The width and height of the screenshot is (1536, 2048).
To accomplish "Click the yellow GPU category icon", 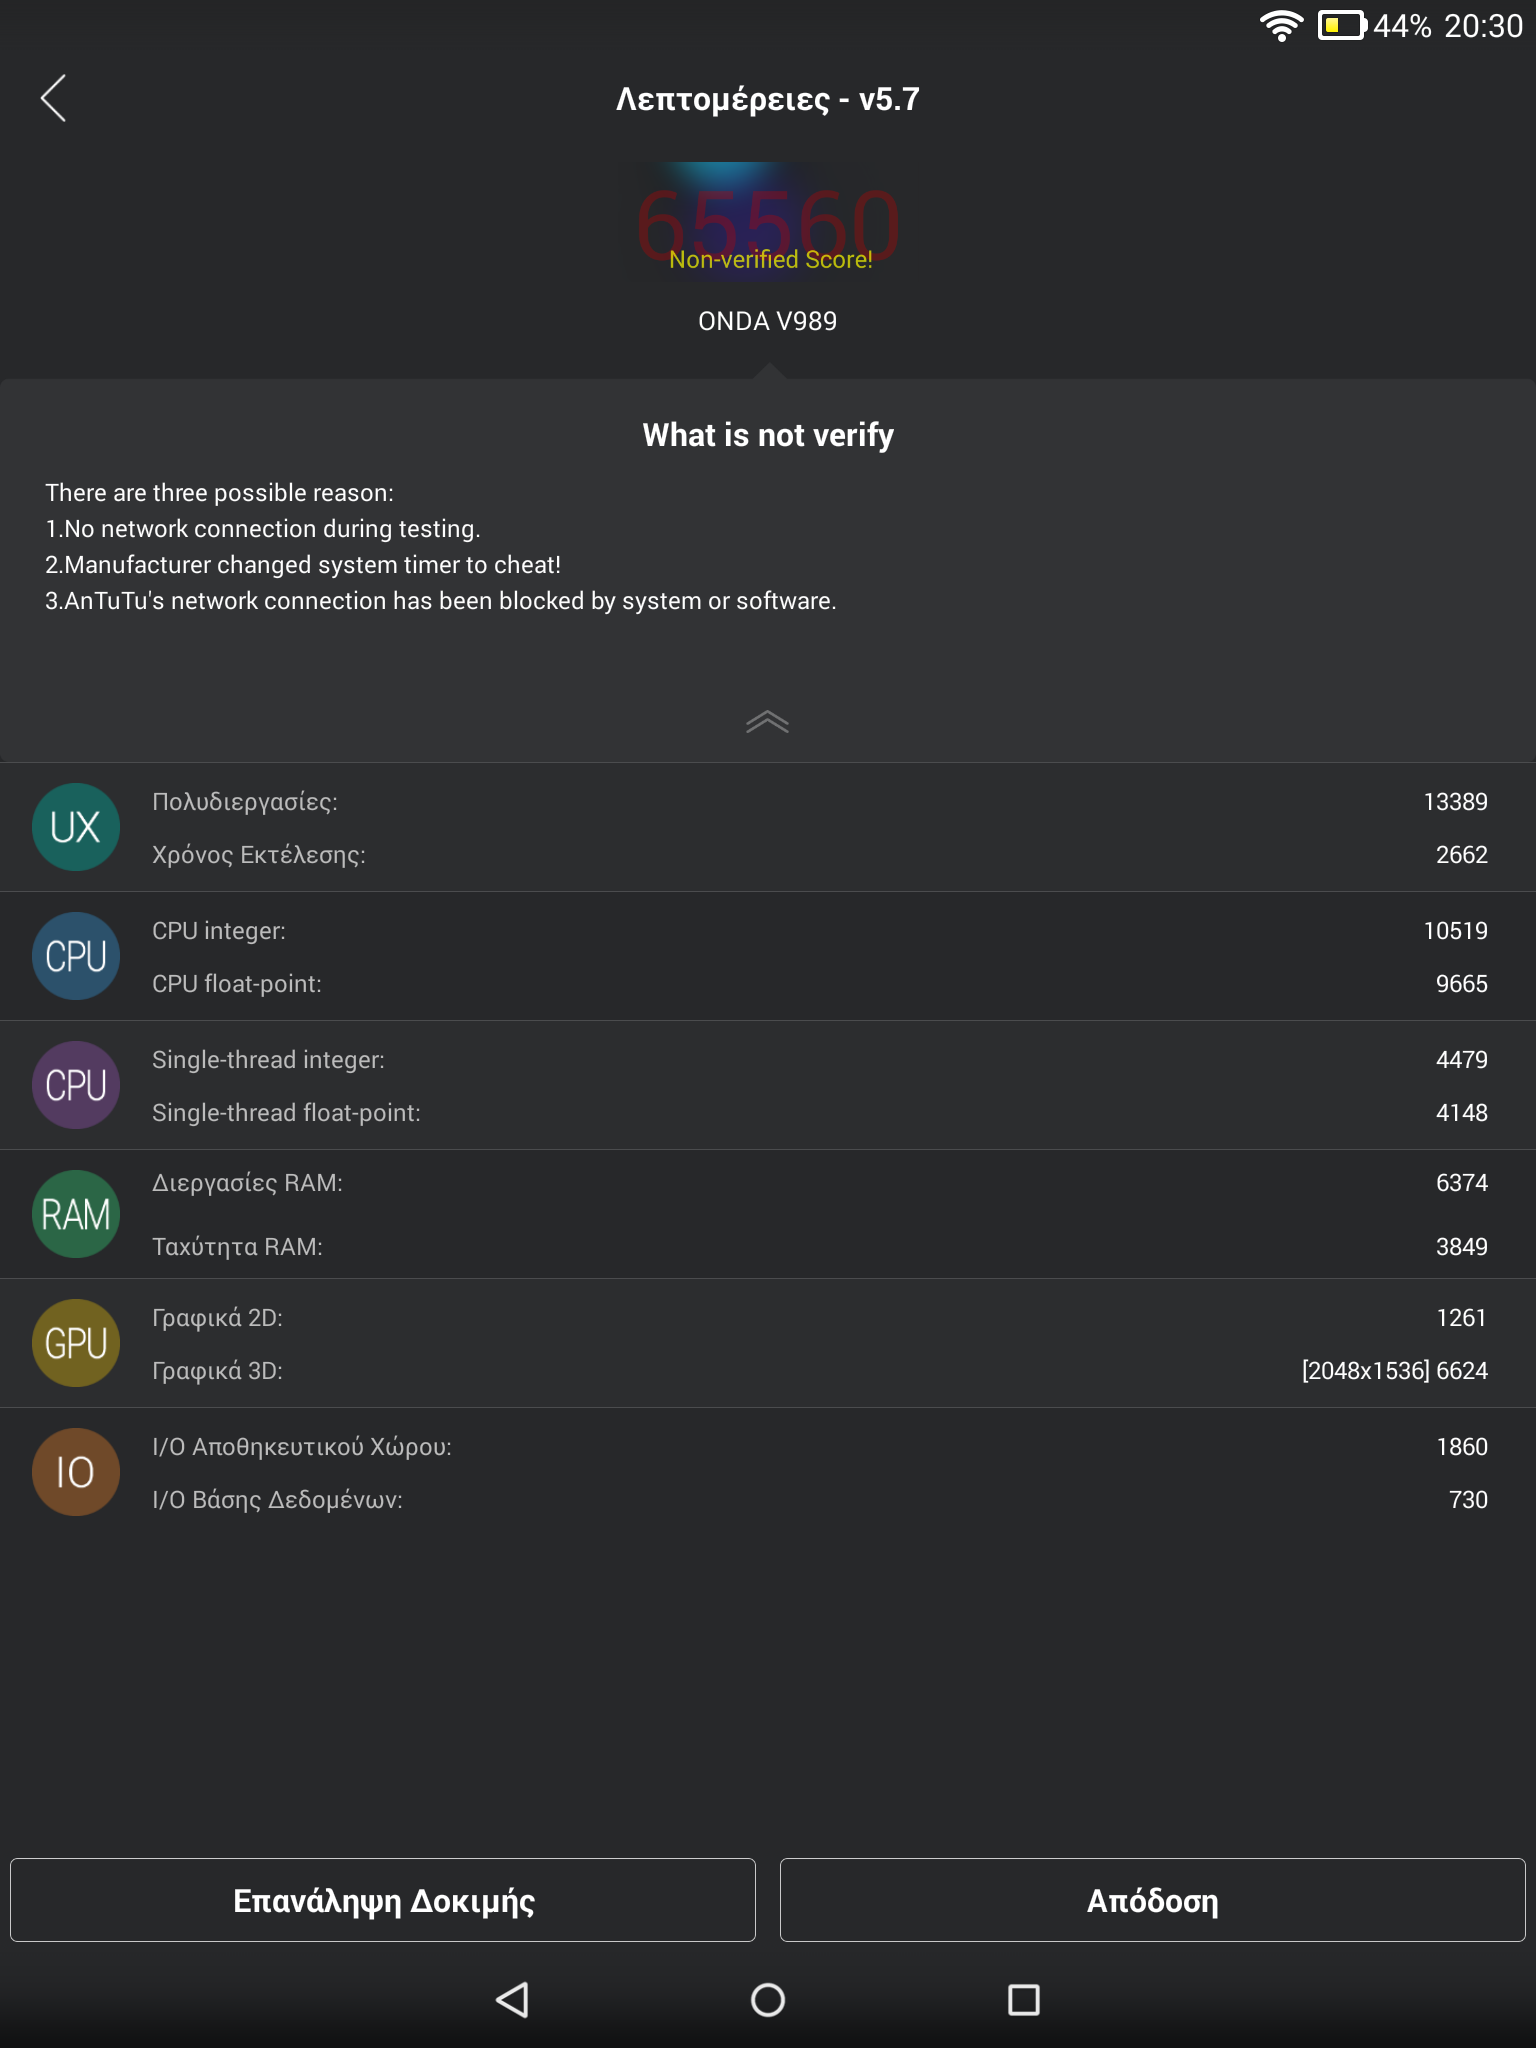I will [76, 1343].
